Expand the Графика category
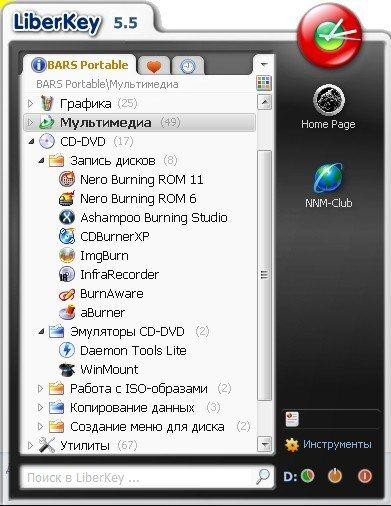This screenshot has height=506, width=391. (x=30, y=103)
